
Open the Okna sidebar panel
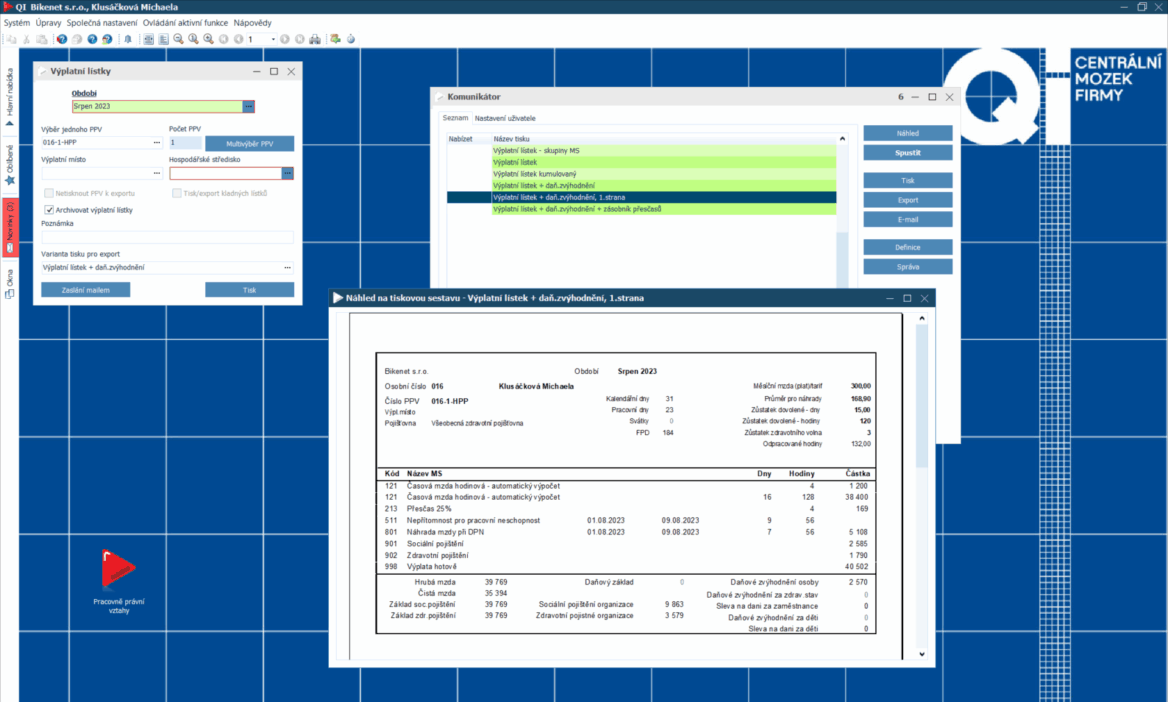pyautogui.click(x=10, y=284)
